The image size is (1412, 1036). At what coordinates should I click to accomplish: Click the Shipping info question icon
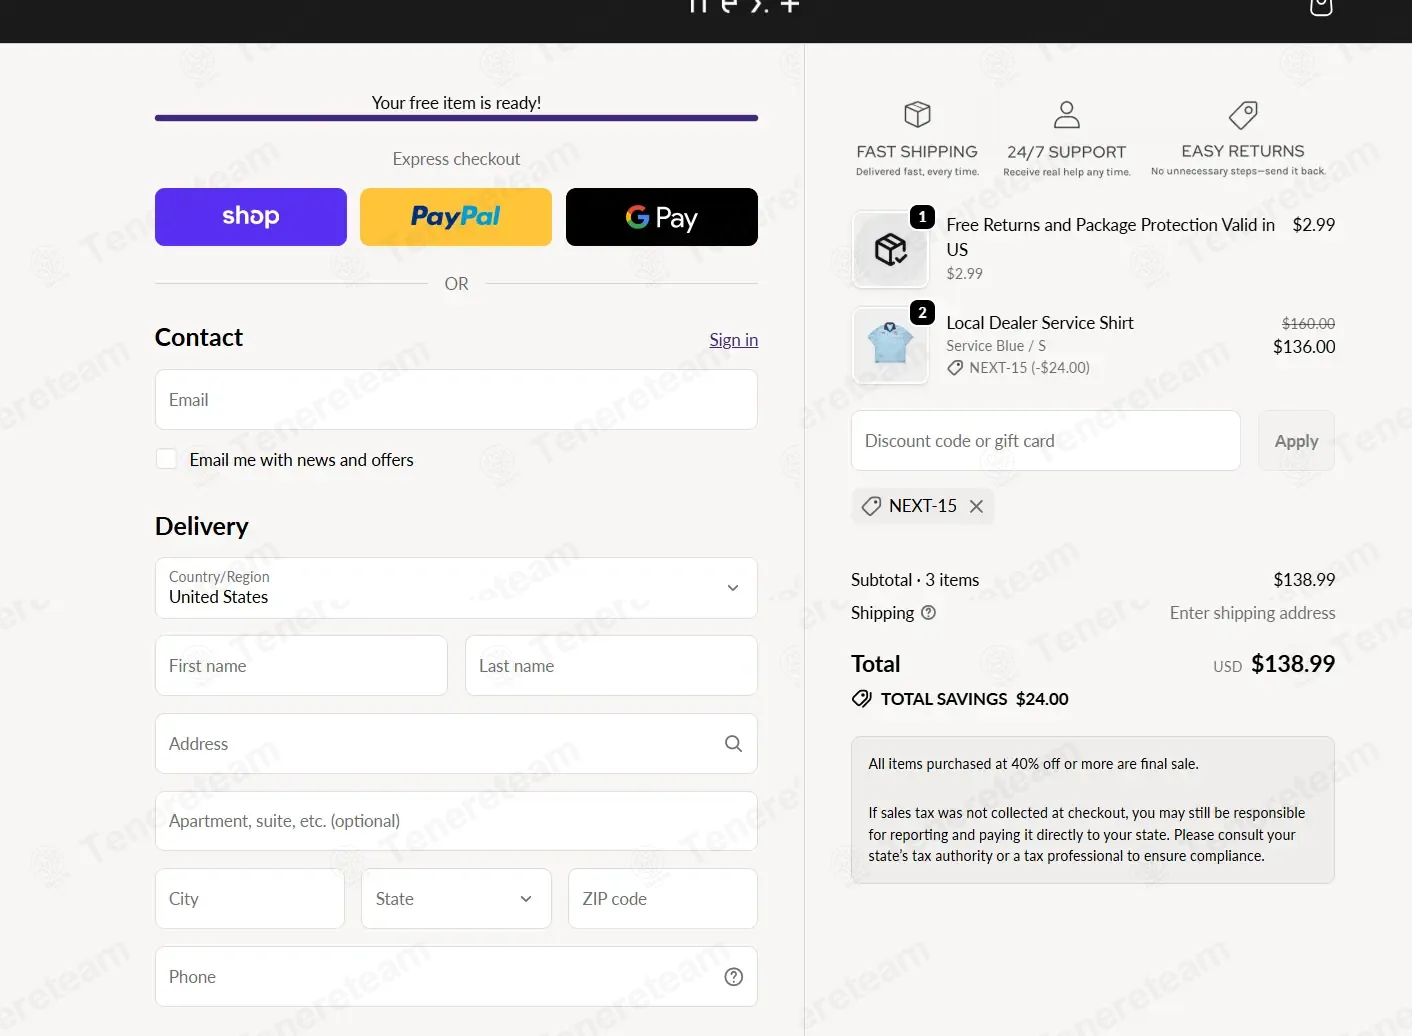928,613
